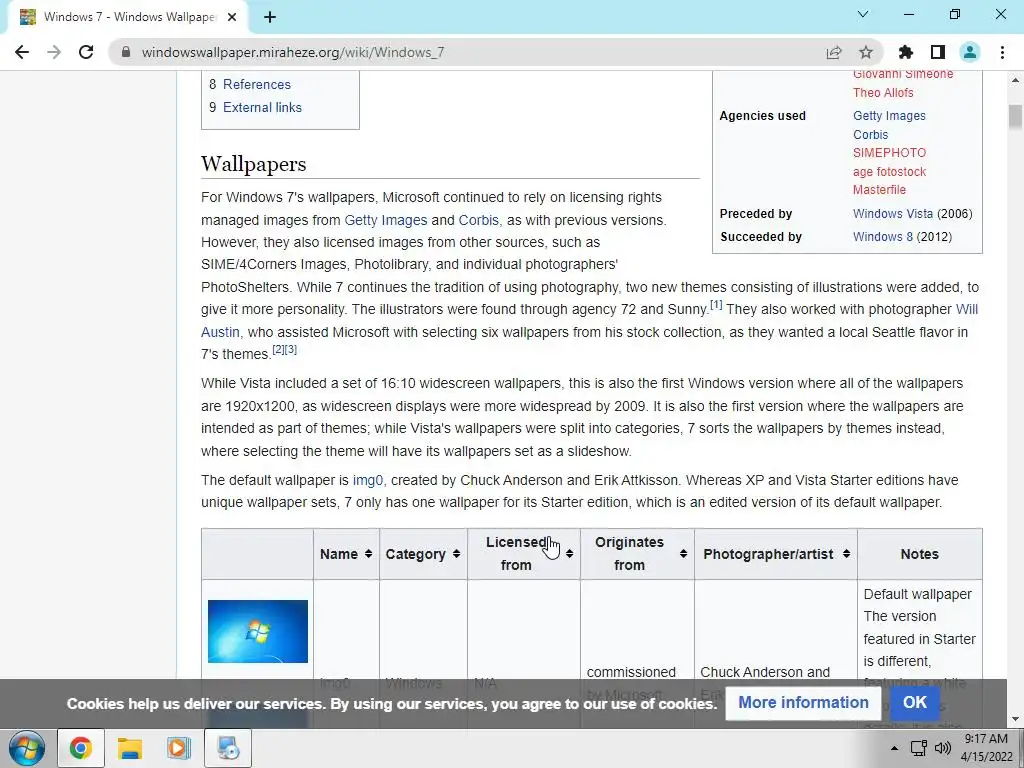Follow the Corbis link in the paragraph

point(478,220)
